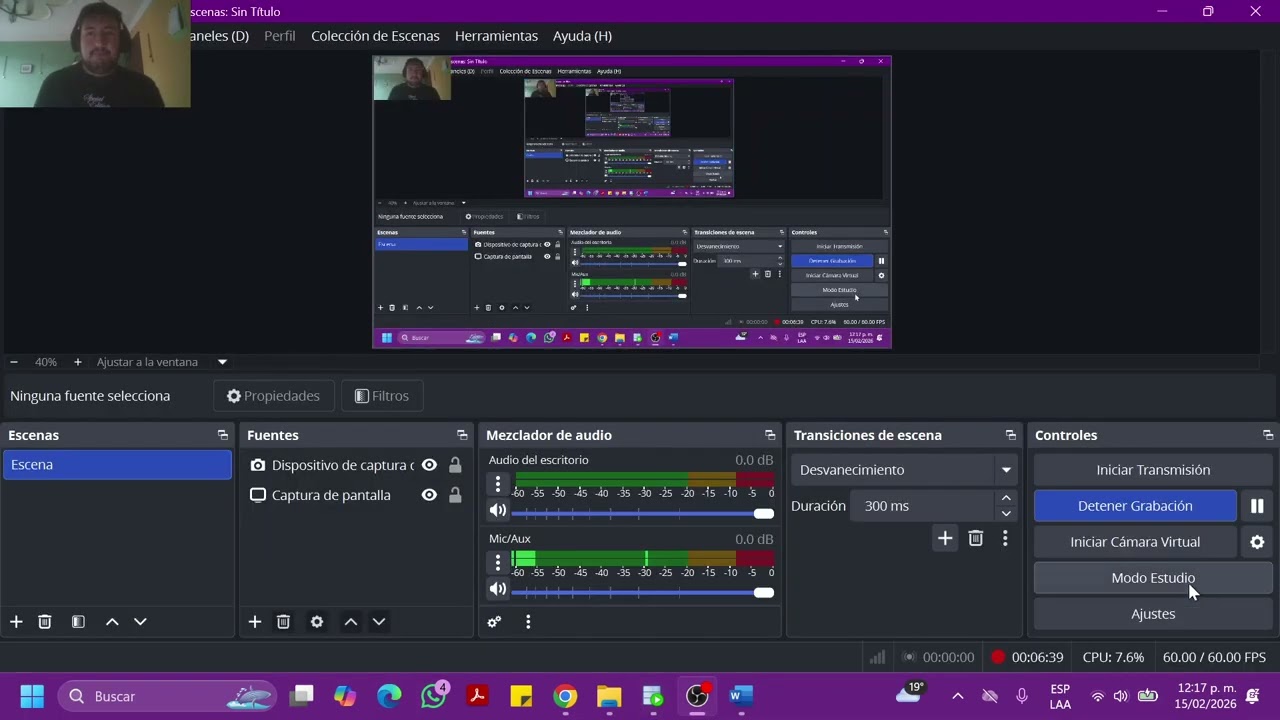Open virtual camera settings gear
The image size is (1280, 720).
click(1257, 542)
